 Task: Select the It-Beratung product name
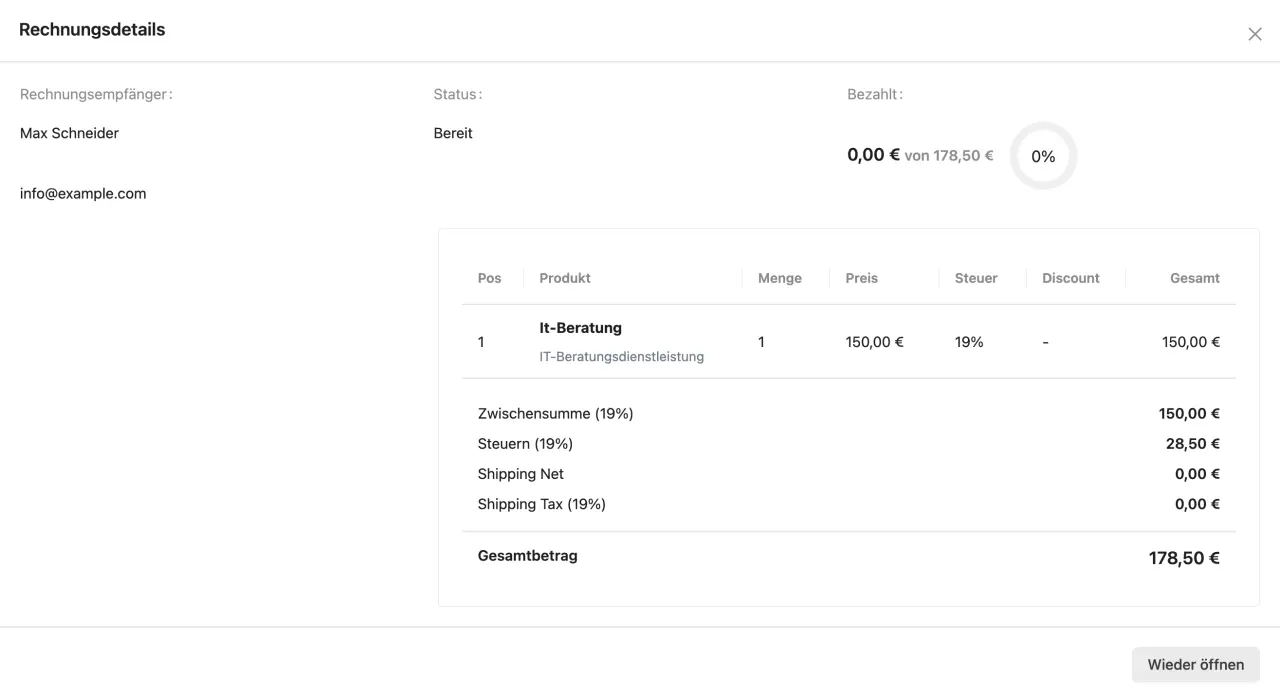(x=580, y=328)
